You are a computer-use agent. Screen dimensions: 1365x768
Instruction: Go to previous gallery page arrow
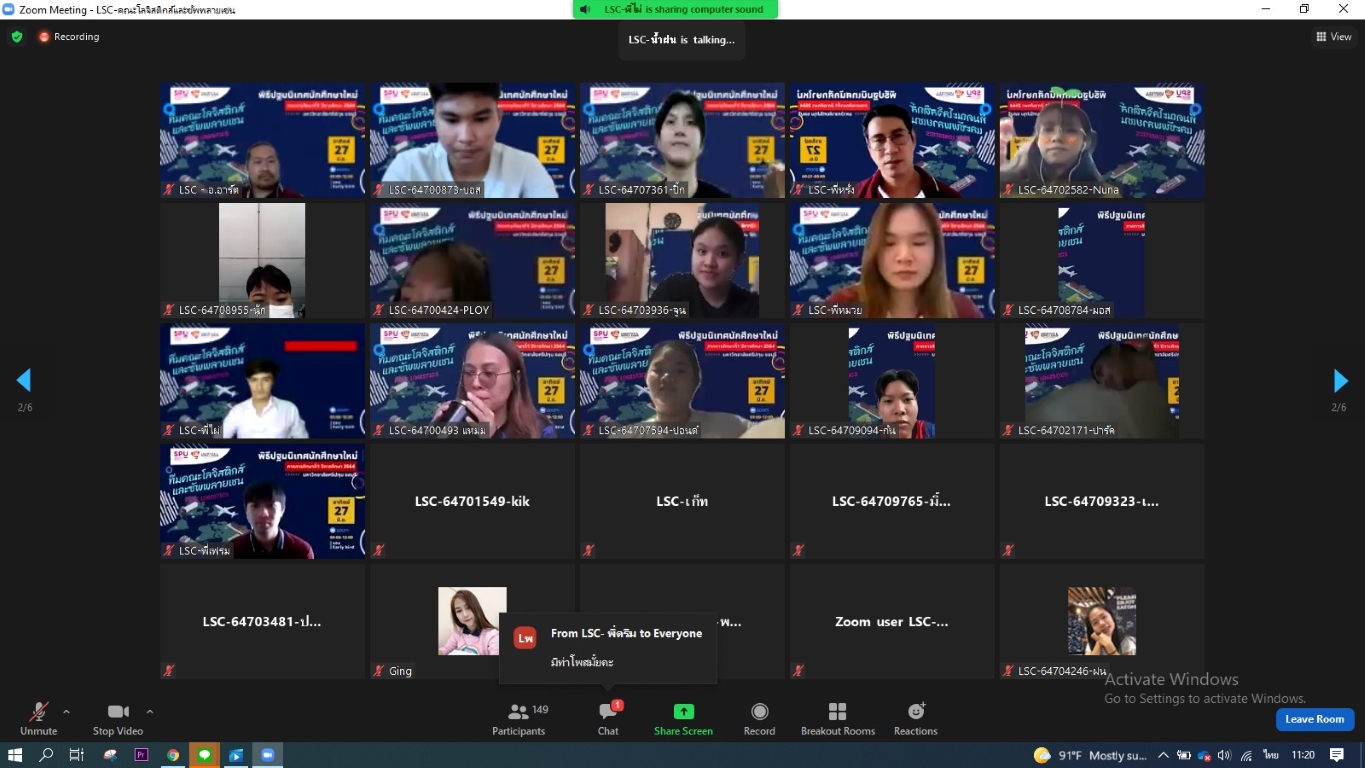[x=24, y=381]
